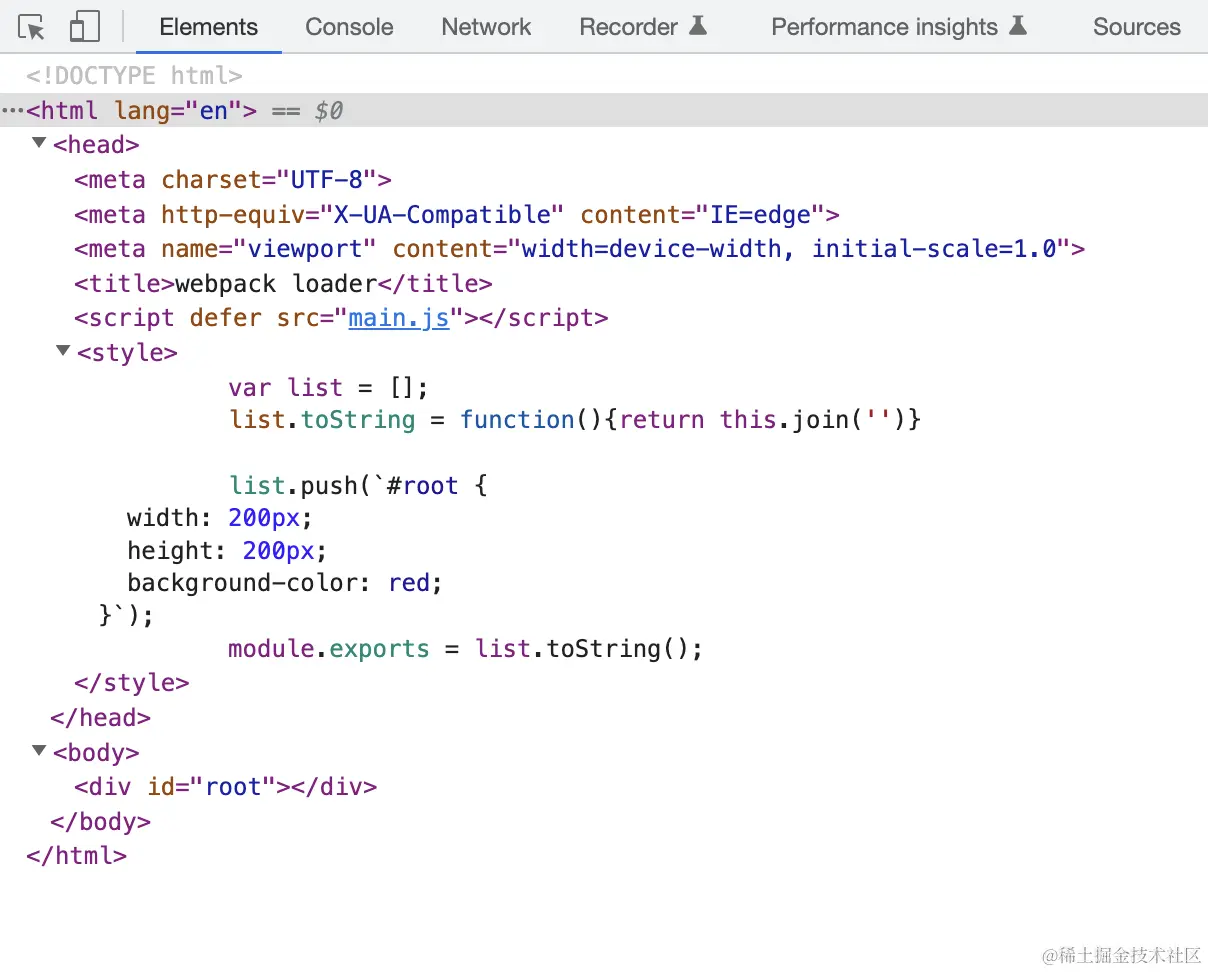
Task: Select the closing html tag
Action: (x=77, y=856)
